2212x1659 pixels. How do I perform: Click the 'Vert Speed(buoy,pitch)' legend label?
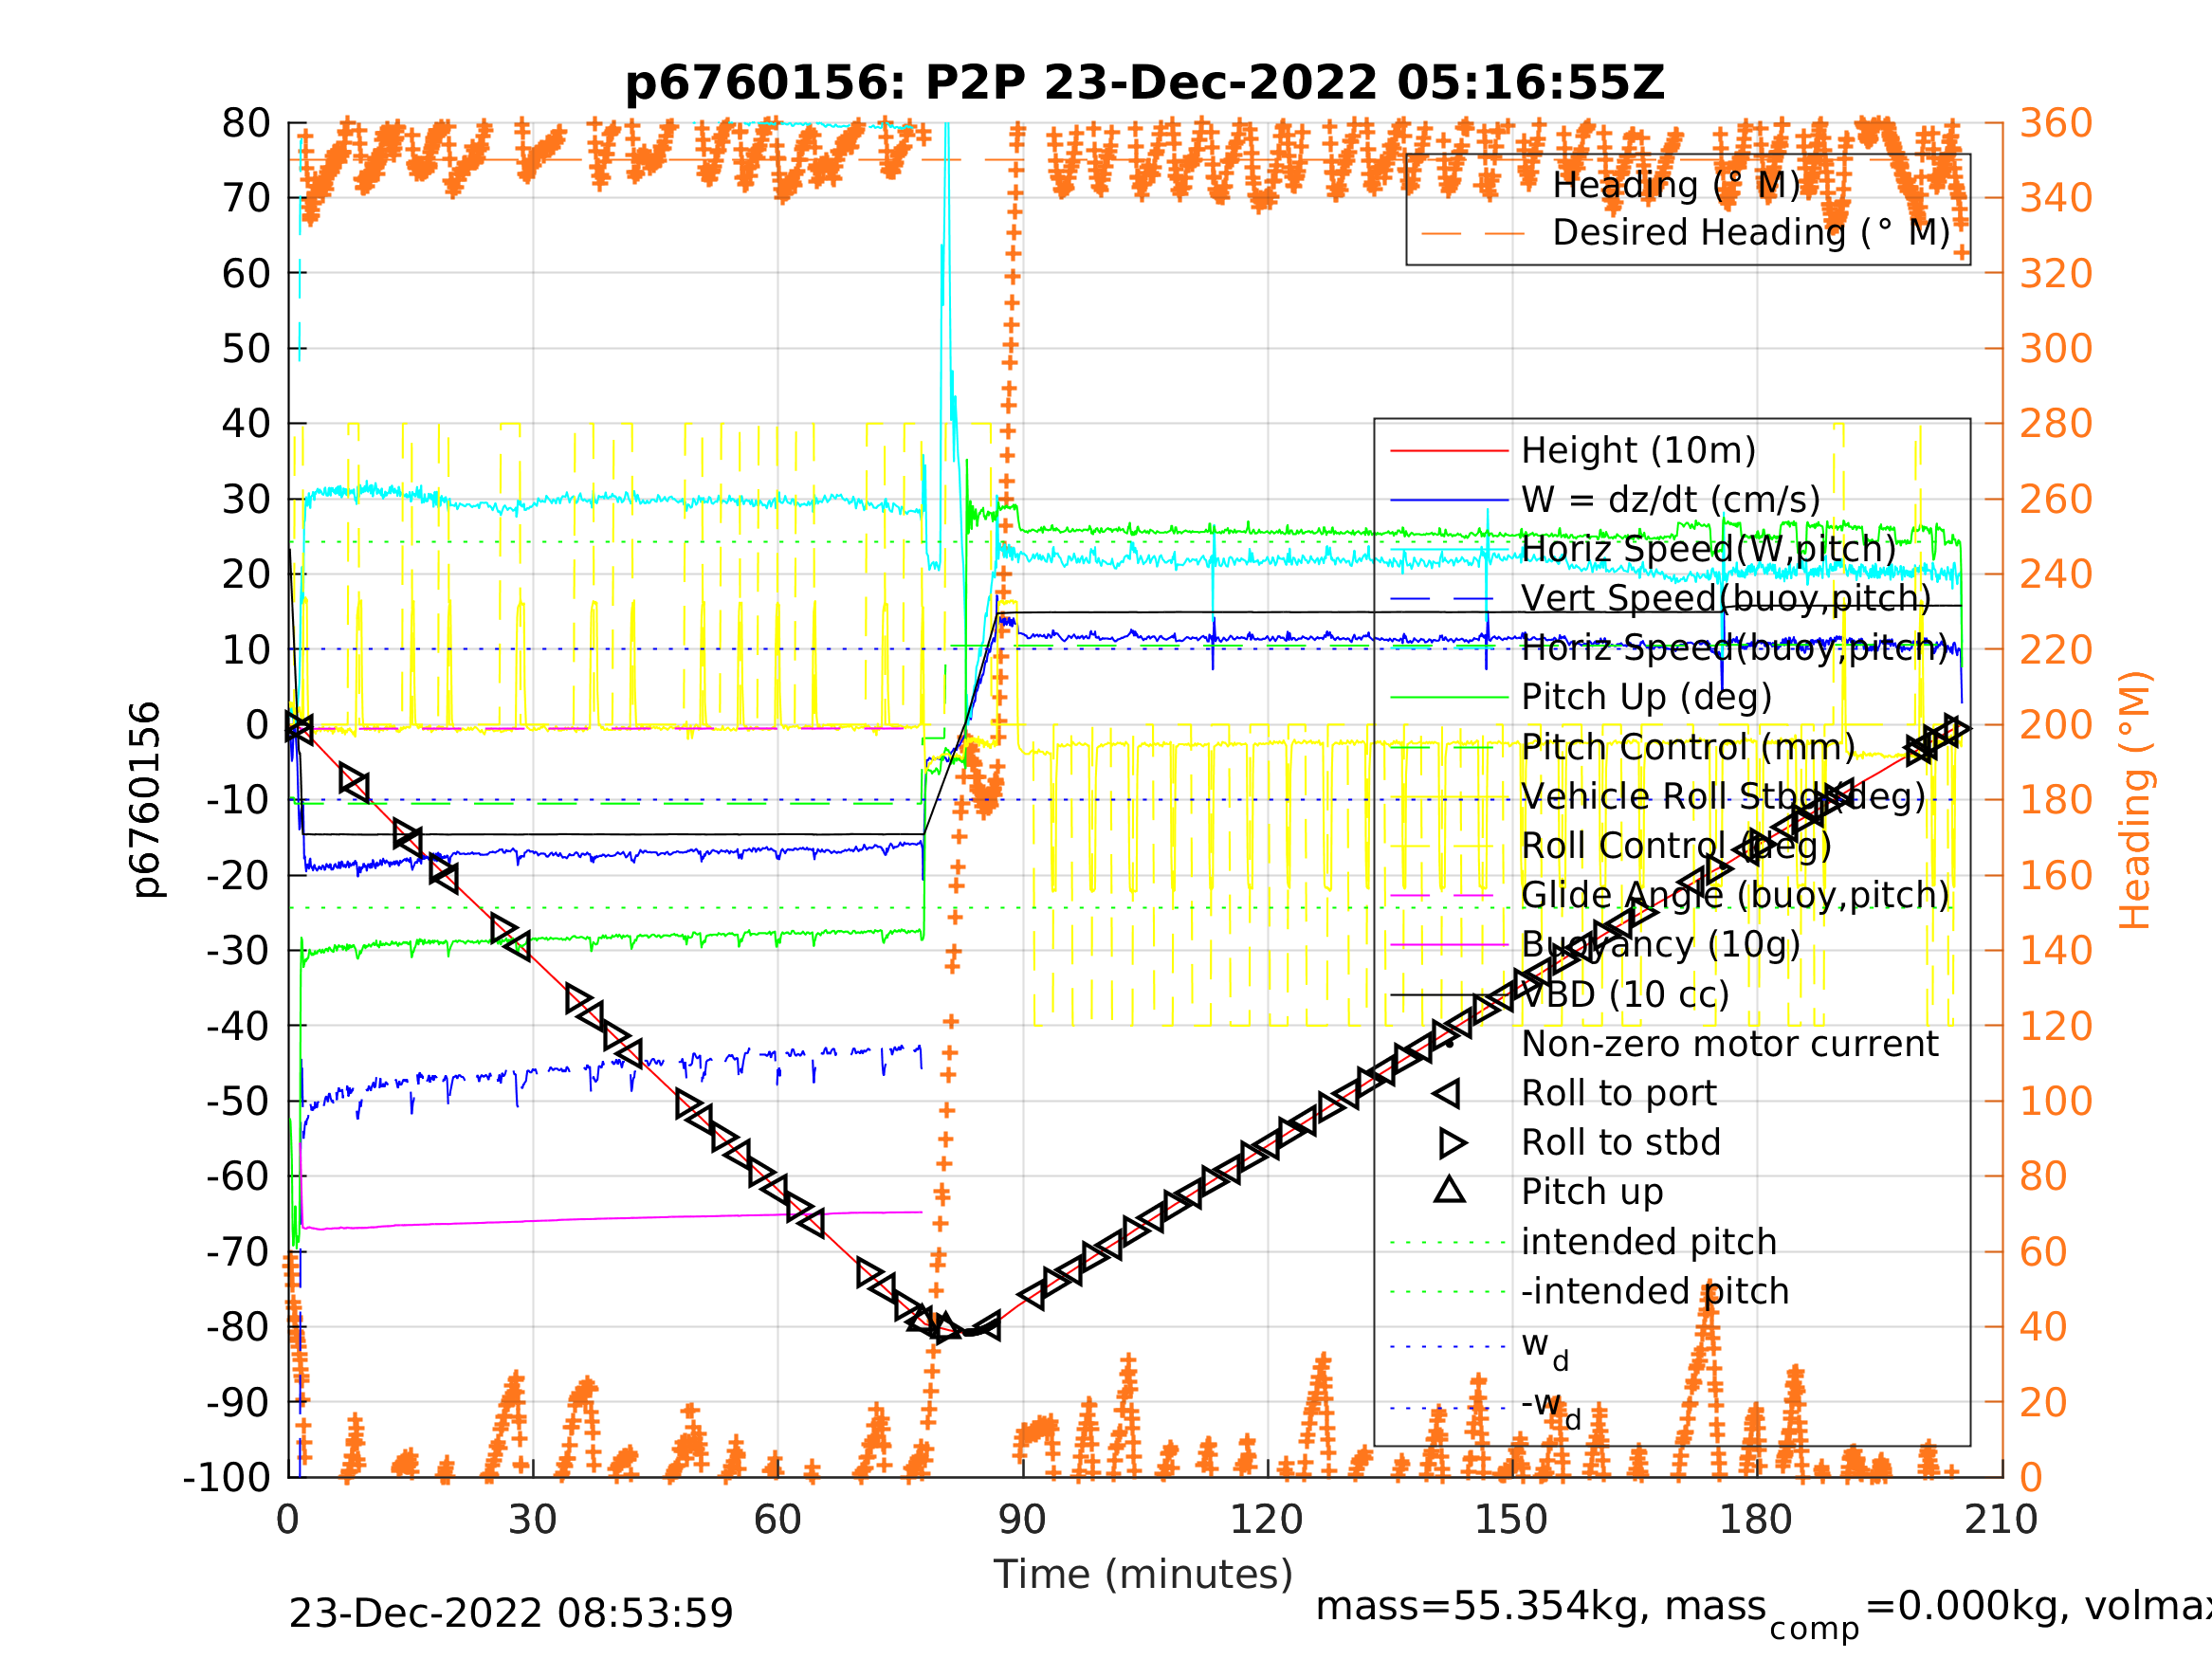pos(1726,598)
